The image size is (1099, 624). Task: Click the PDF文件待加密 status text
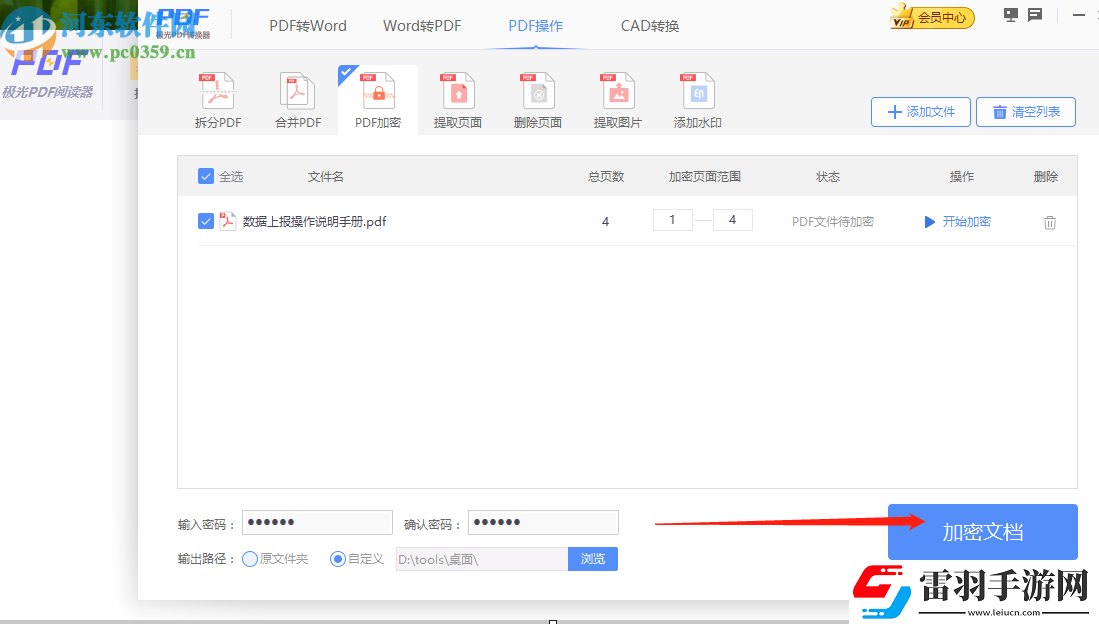[833, 222]
